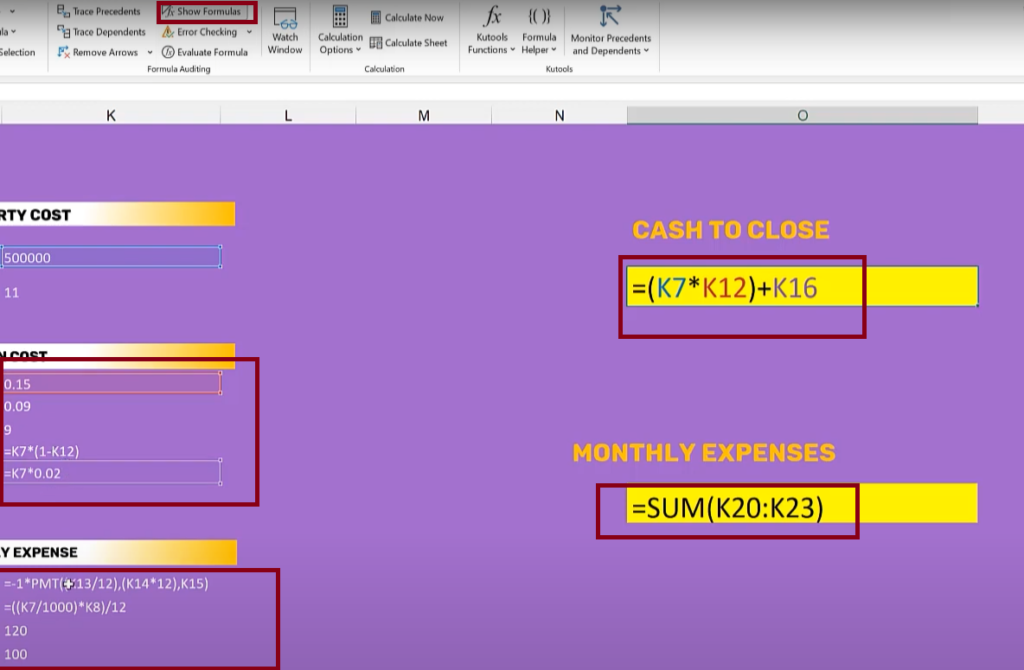Open Formula Helper menu

(x=539, y=31)
